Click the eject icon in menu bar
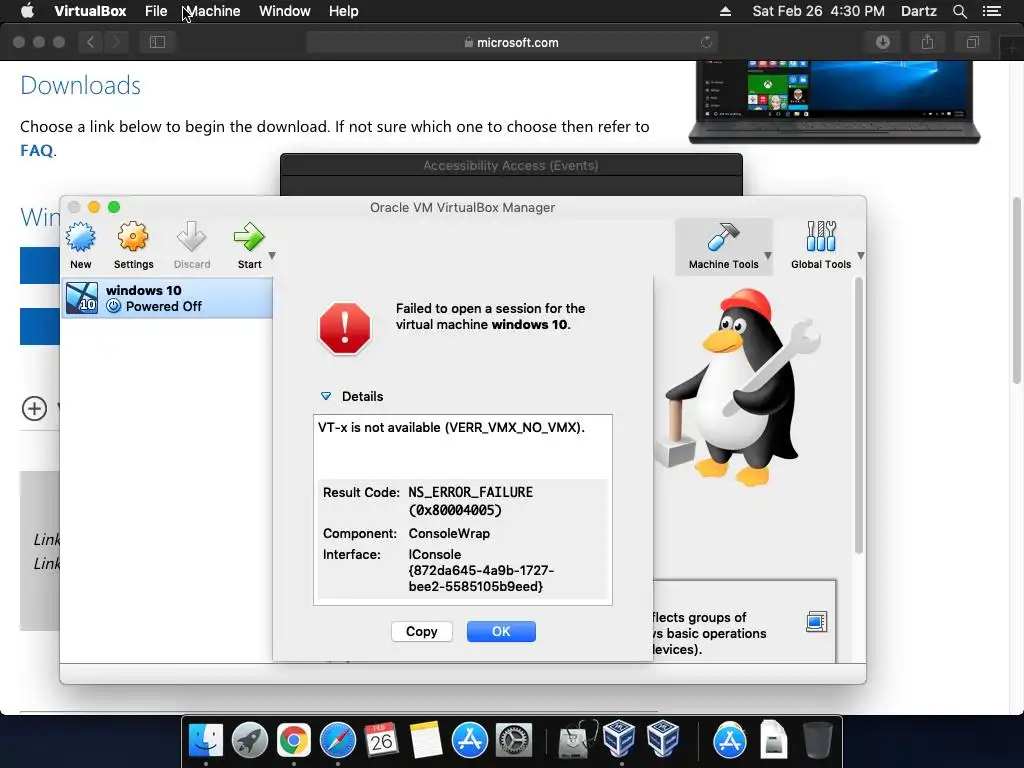The width and height of the screenshot is (1024, 768). pos(725,11)
